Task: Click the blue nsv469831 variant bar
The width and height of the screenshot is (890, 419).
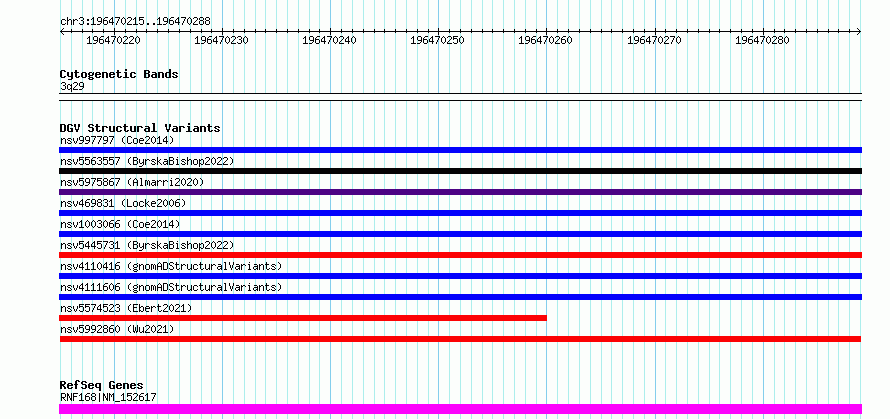Action: pos(460,213)
